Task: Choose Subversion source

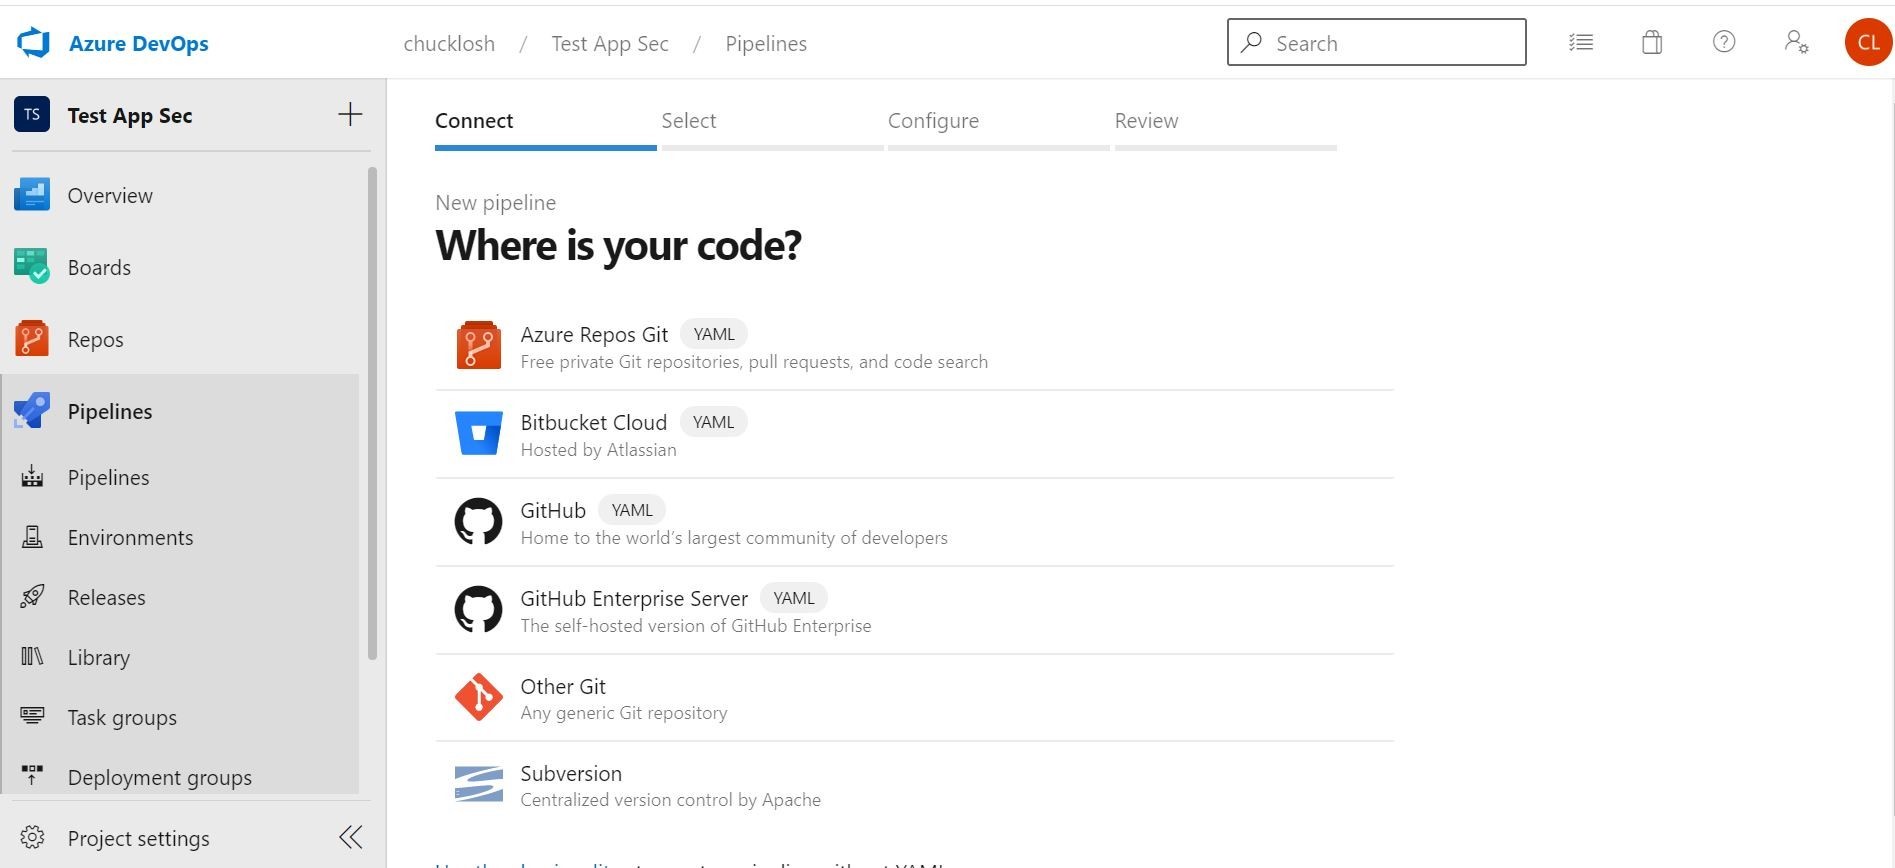Action: [x=915, y=785]
